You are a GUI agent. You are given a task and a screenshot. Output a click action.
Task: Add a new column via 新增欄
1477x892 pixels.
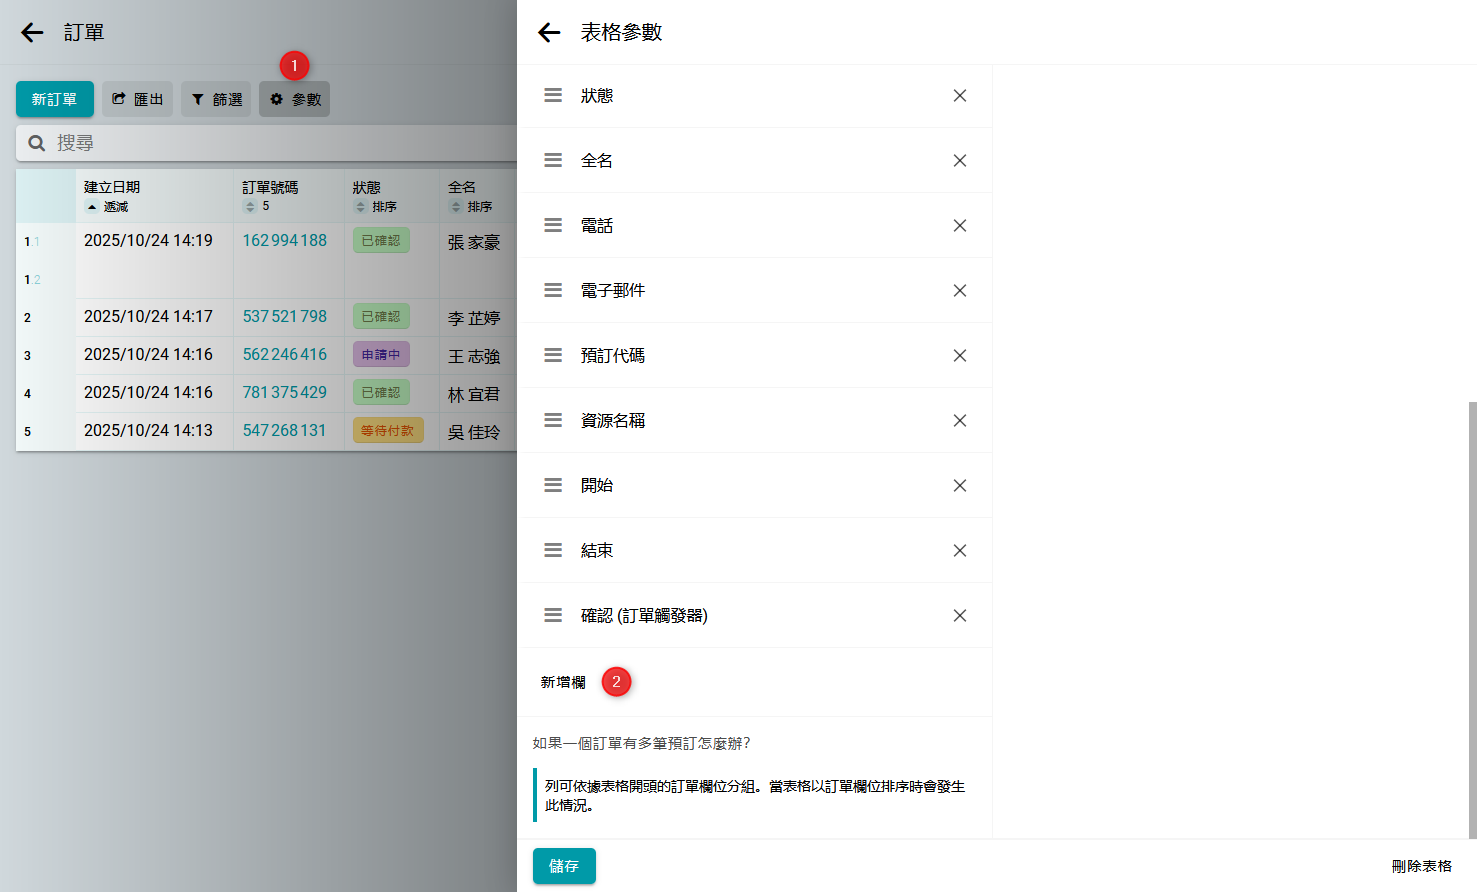(563, 682)
